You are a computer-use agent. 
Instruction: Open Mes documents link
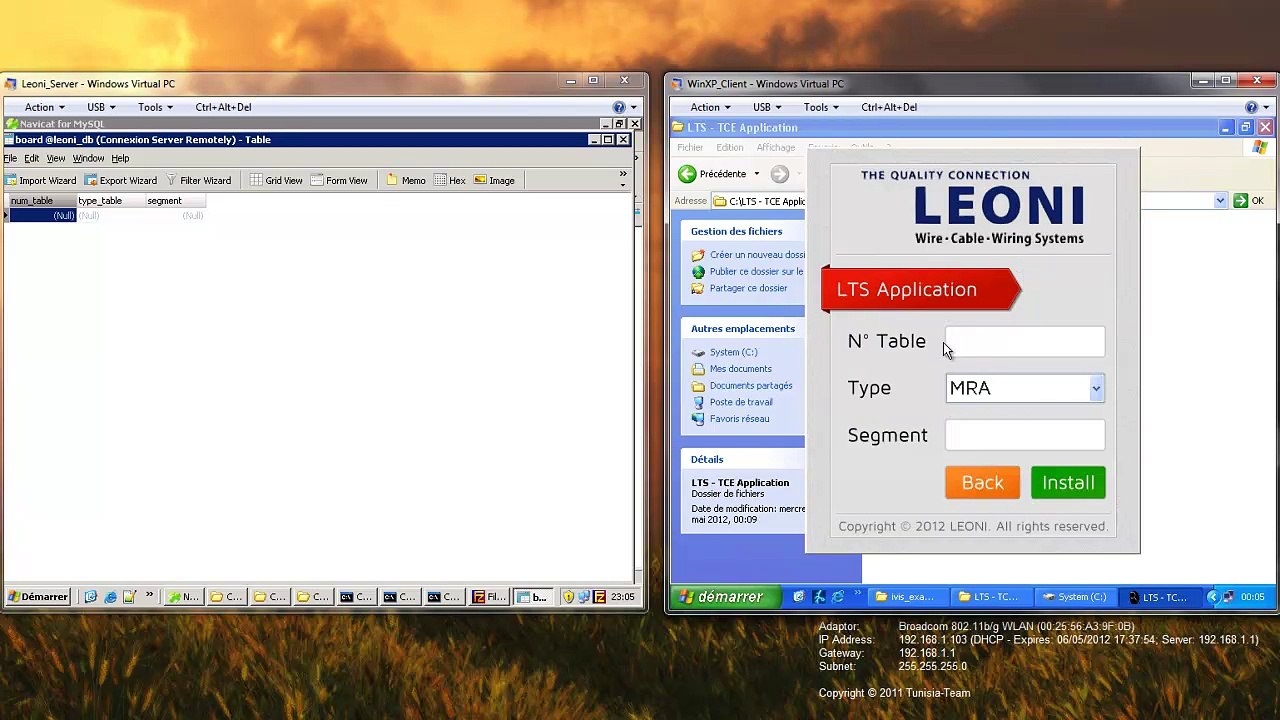click(x=731, y=369)
